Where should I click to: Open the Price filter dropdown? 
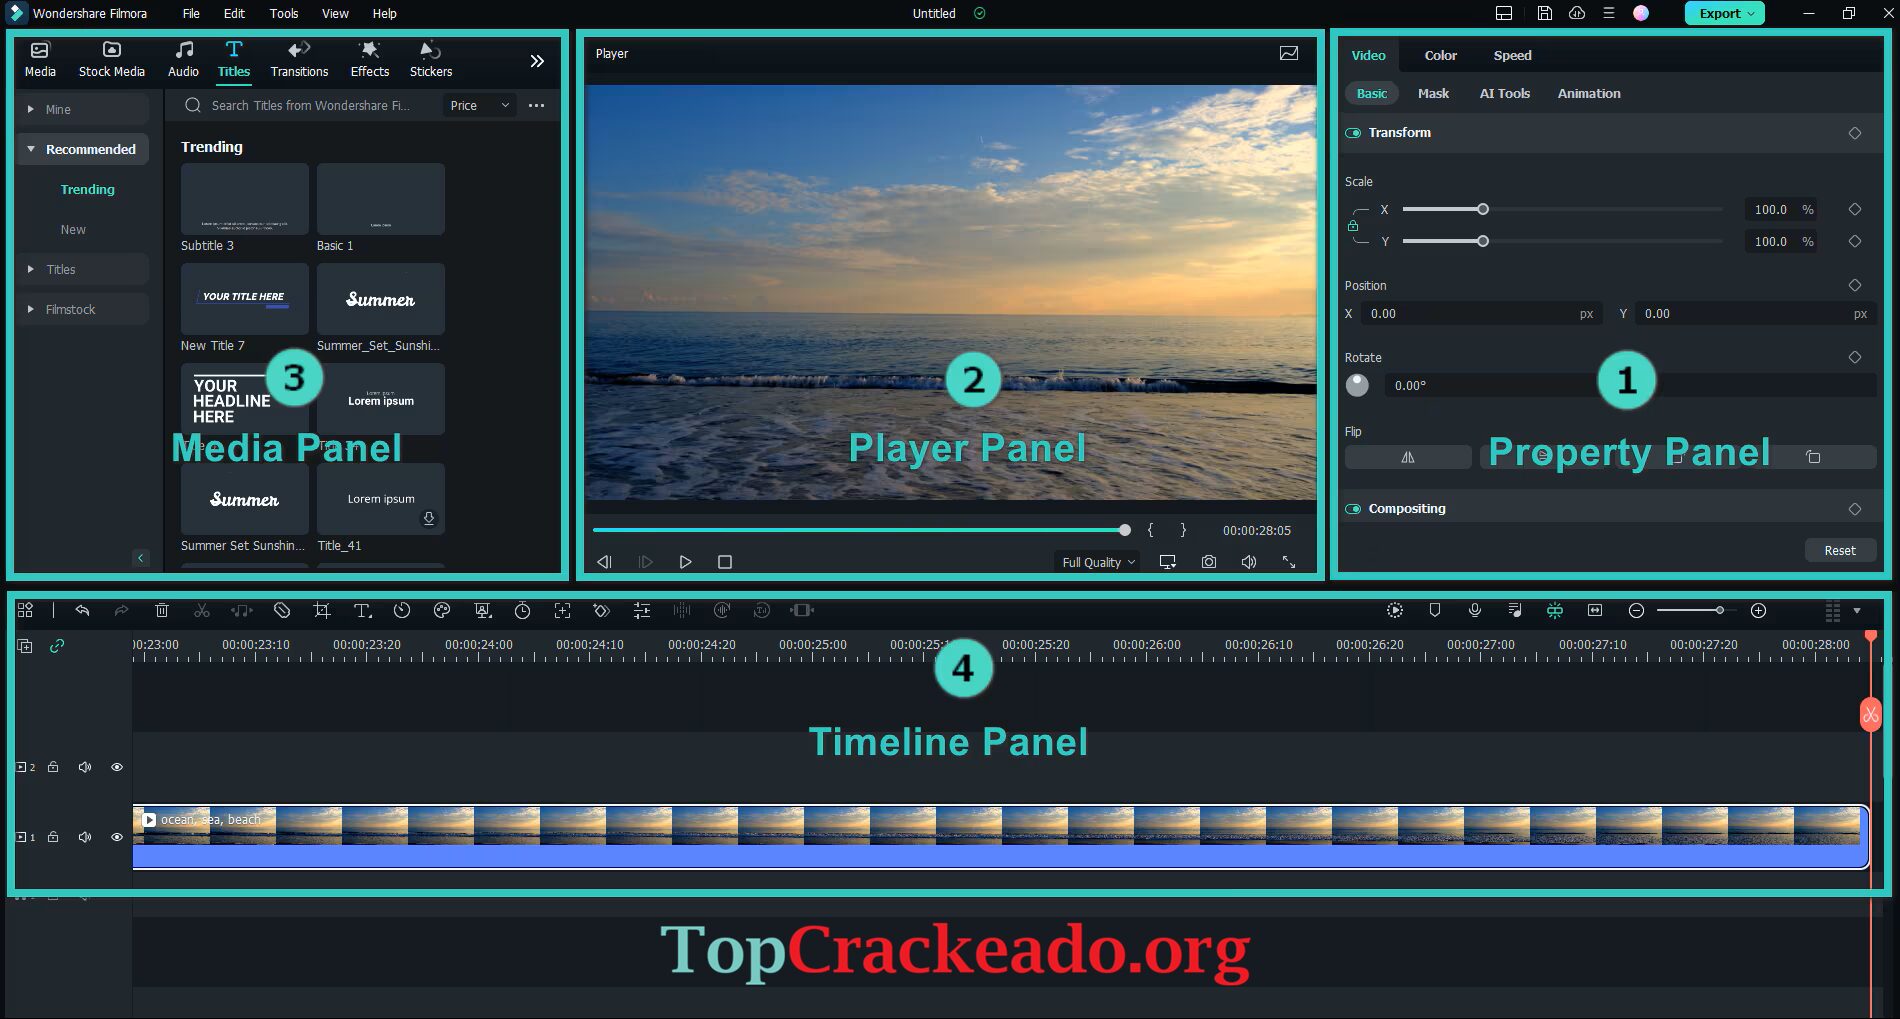coord(479,105)
